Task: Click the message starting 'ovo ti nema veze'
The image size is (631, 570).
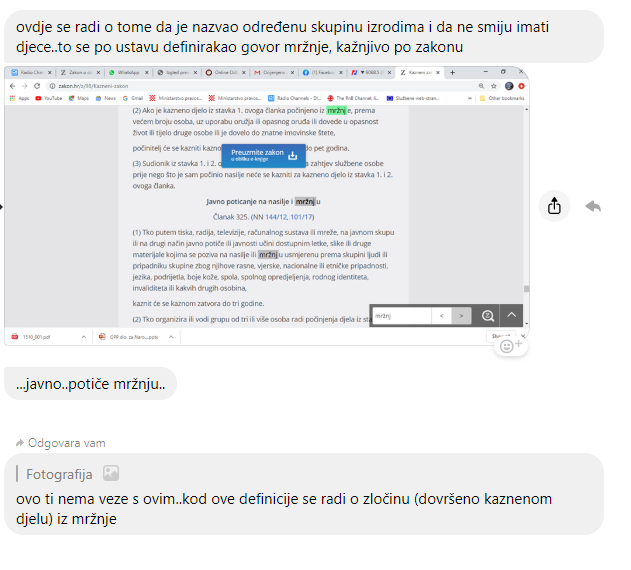Action: [x=303, y=494]
